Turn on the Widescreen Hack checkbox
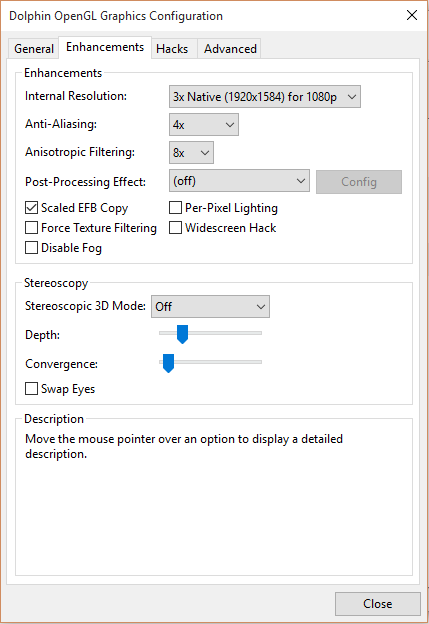429x624 pixels. click(176, 228)
